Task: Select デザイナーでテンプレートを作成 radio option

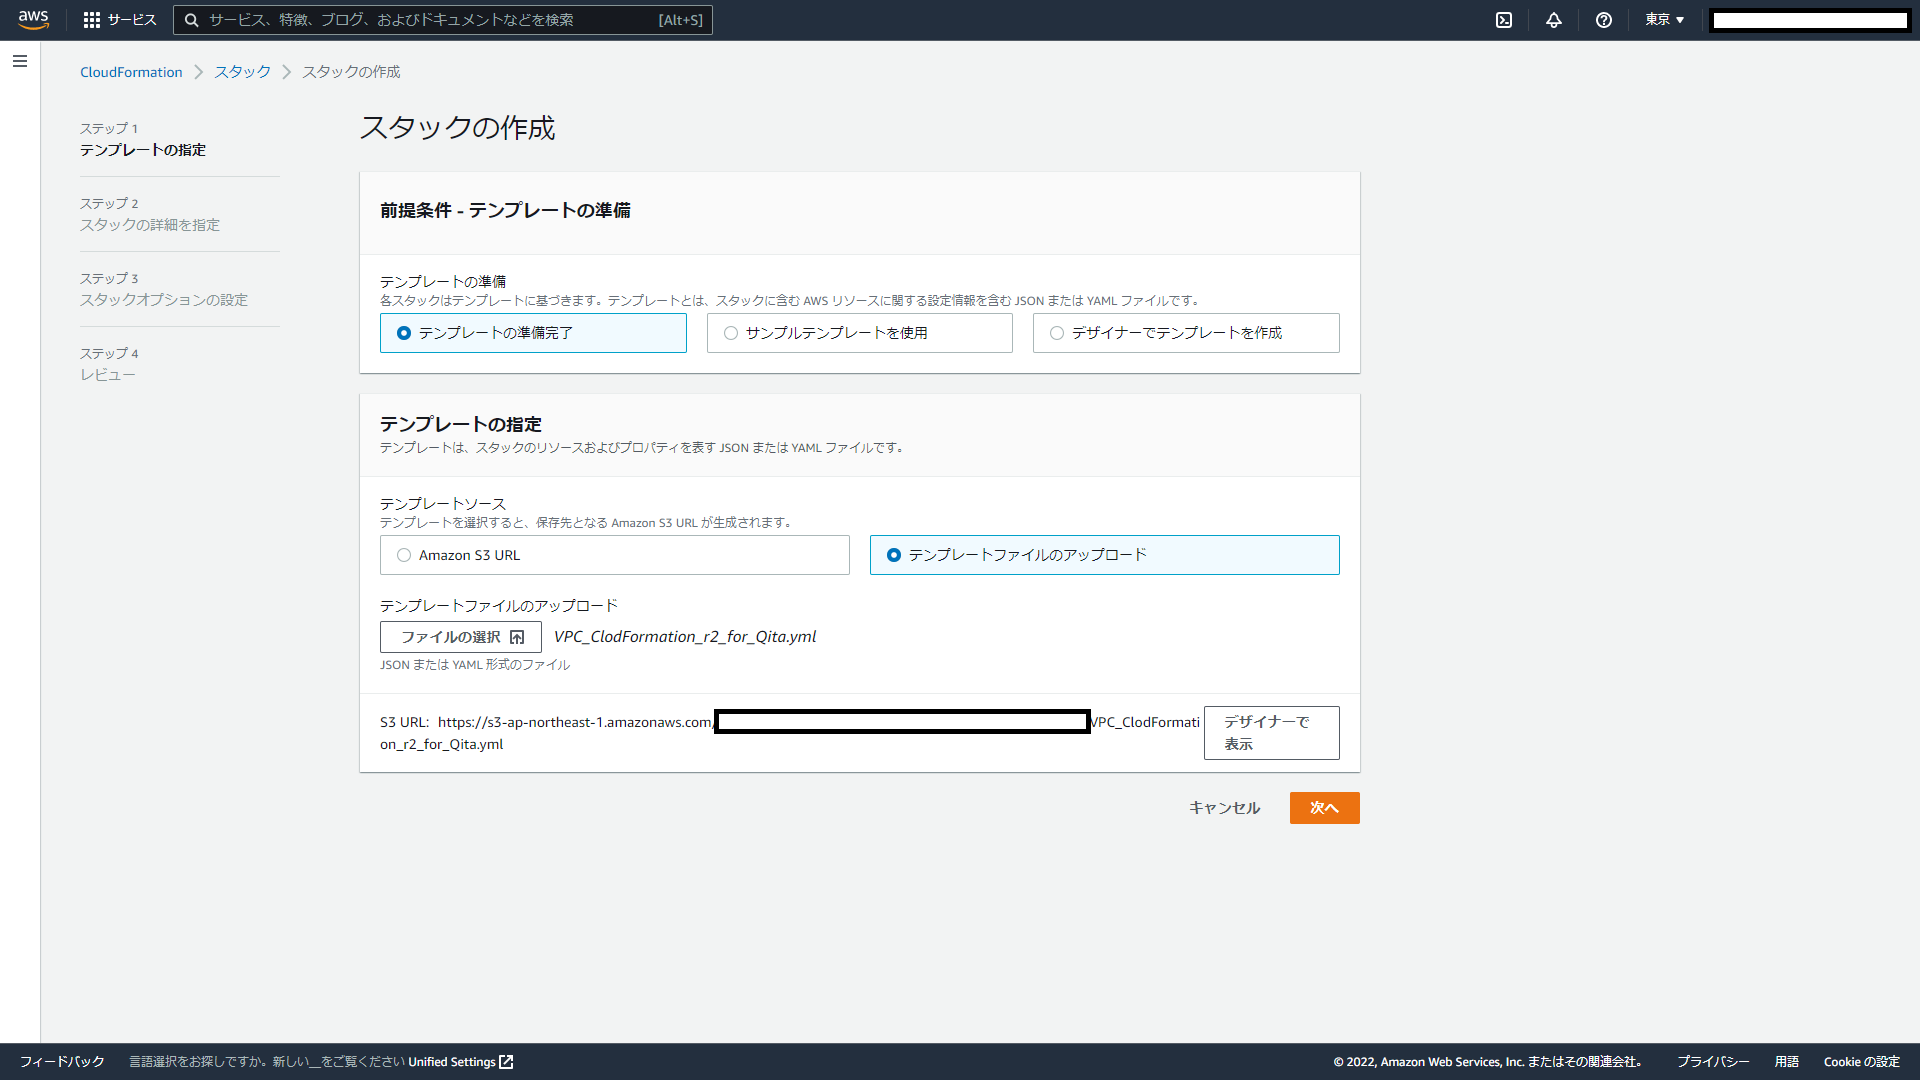Action: (x=1057, y=333)
